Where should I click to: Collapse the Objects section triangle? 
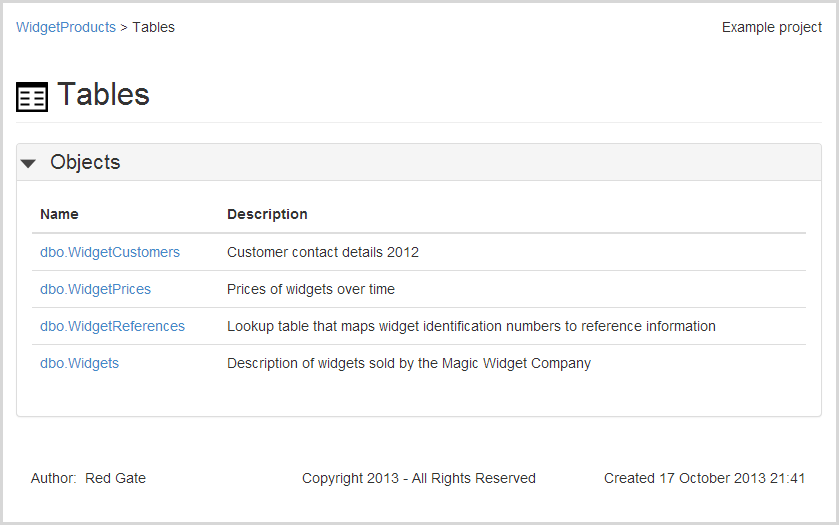point(28,163)
